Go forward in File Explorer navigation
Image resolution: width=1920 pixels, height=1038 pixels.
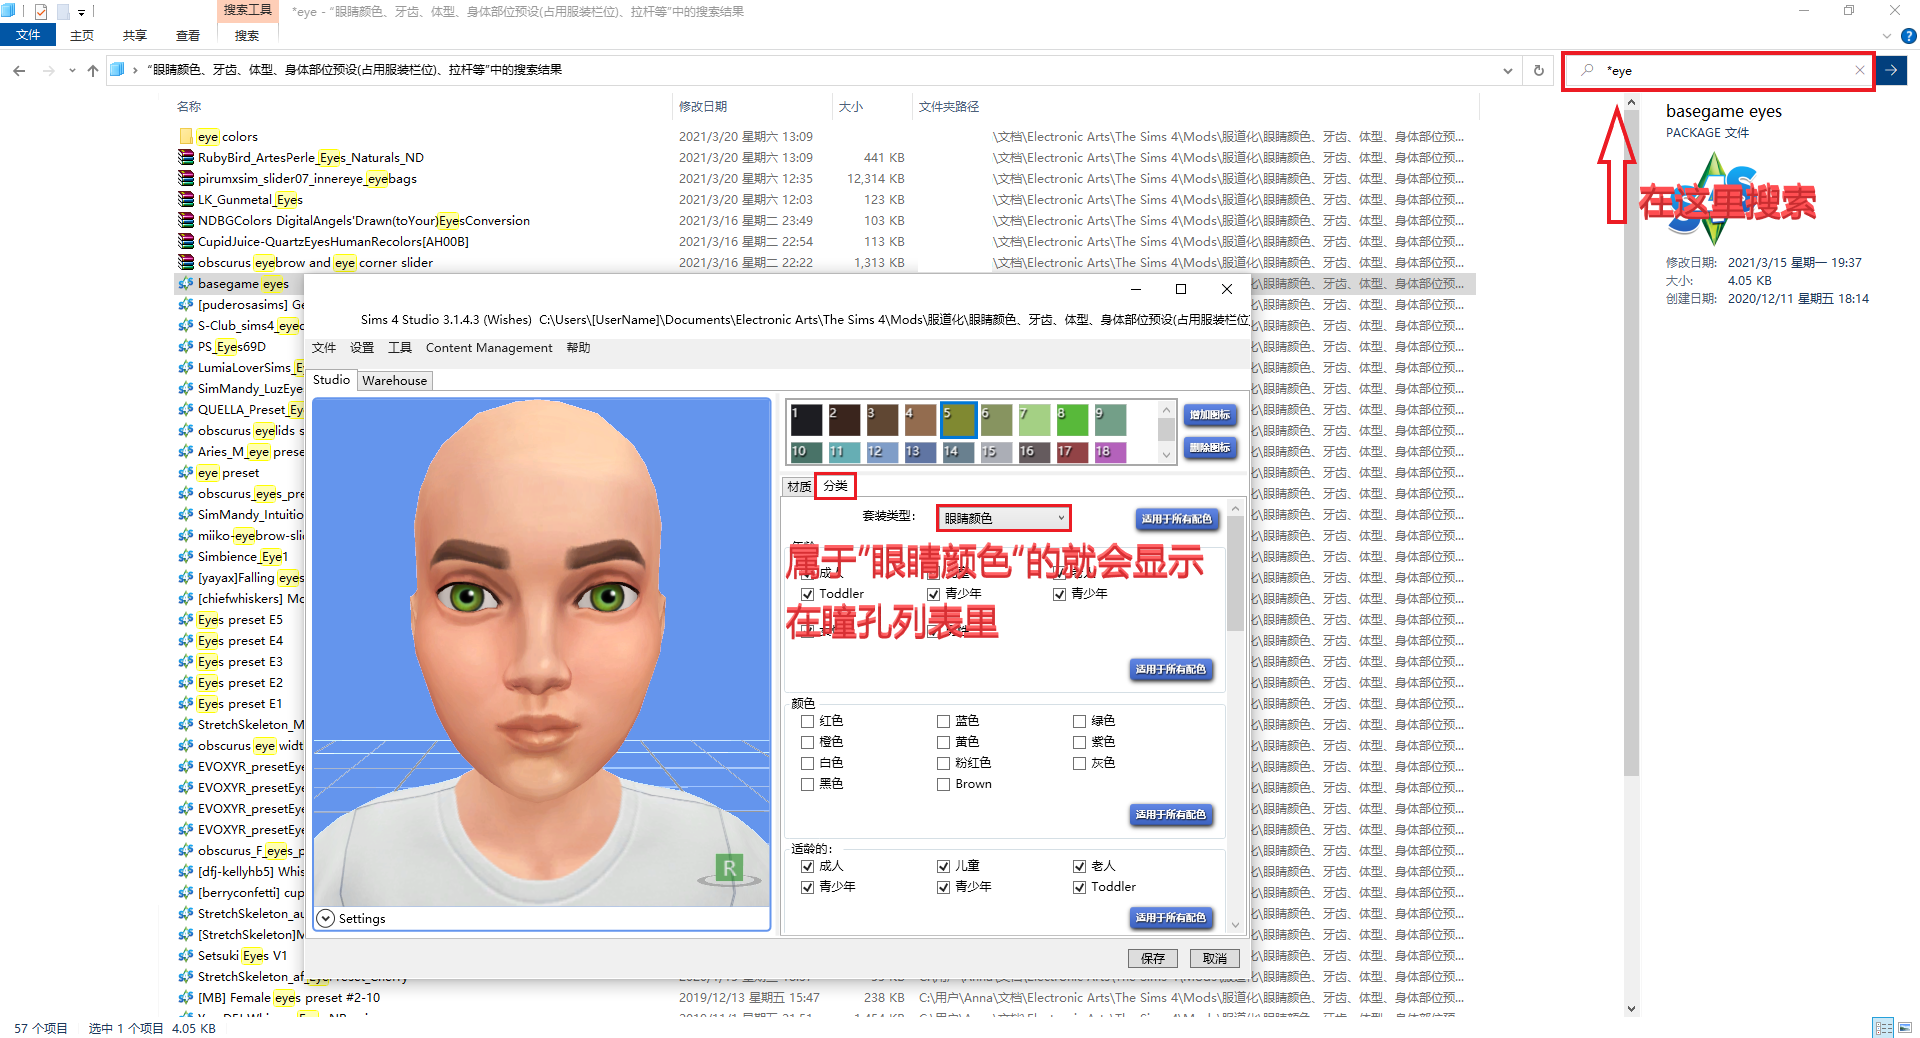click(x=48, y=70)
